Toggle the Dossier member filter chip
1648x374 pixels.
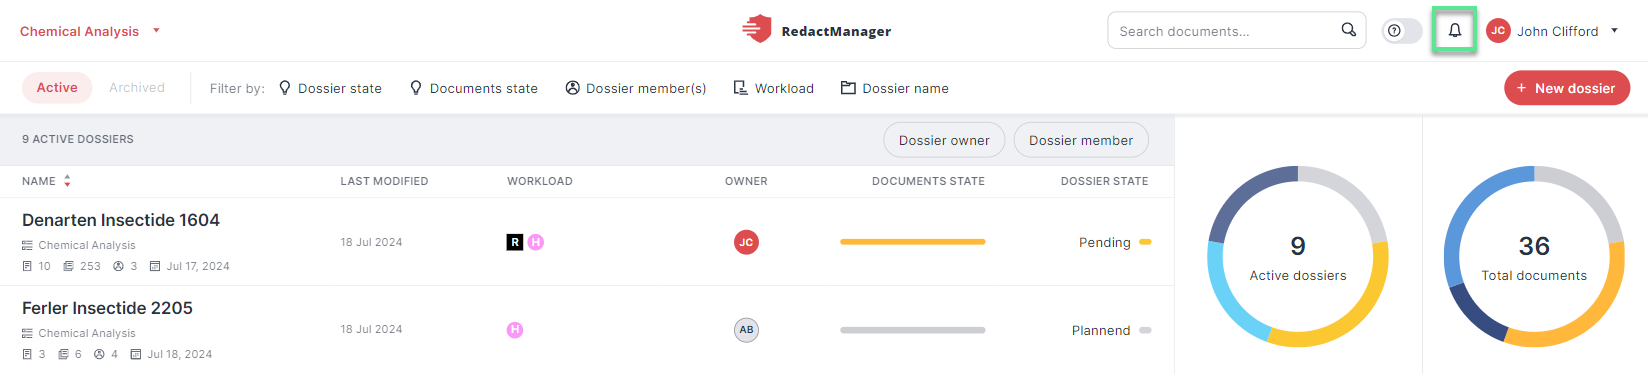coord(1081,140)
